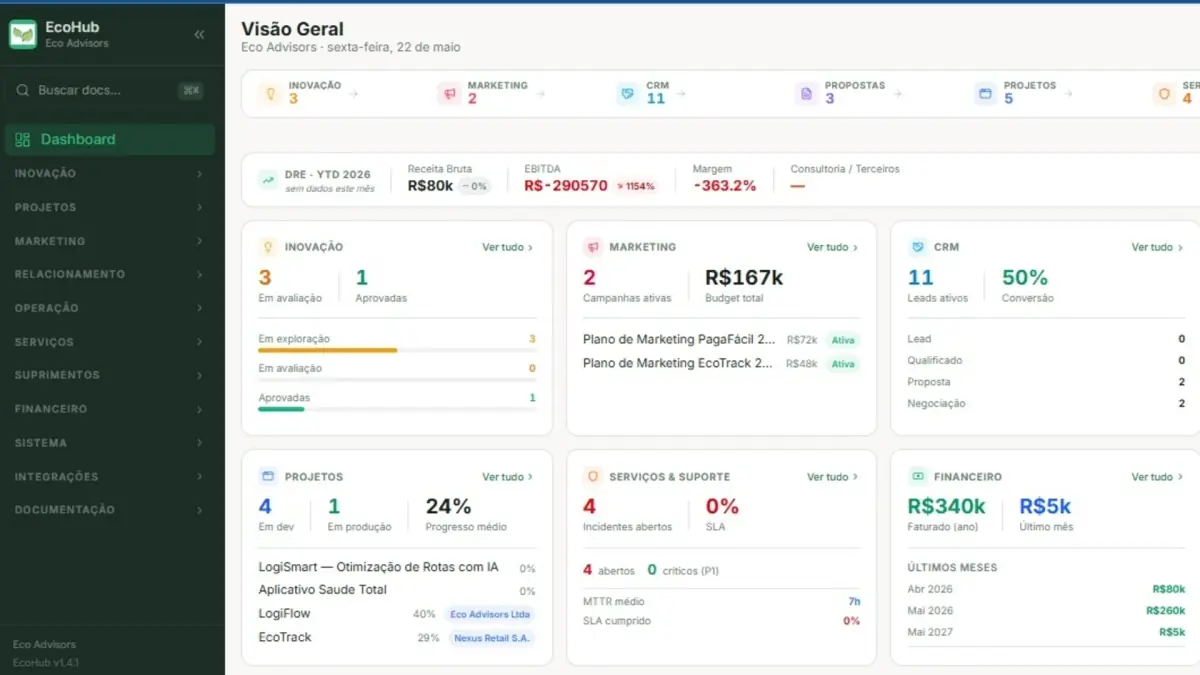This screenshot has height=675, width=1200.
Task: Click Receita Bruta value R$80k
Action: coord(430,186)
